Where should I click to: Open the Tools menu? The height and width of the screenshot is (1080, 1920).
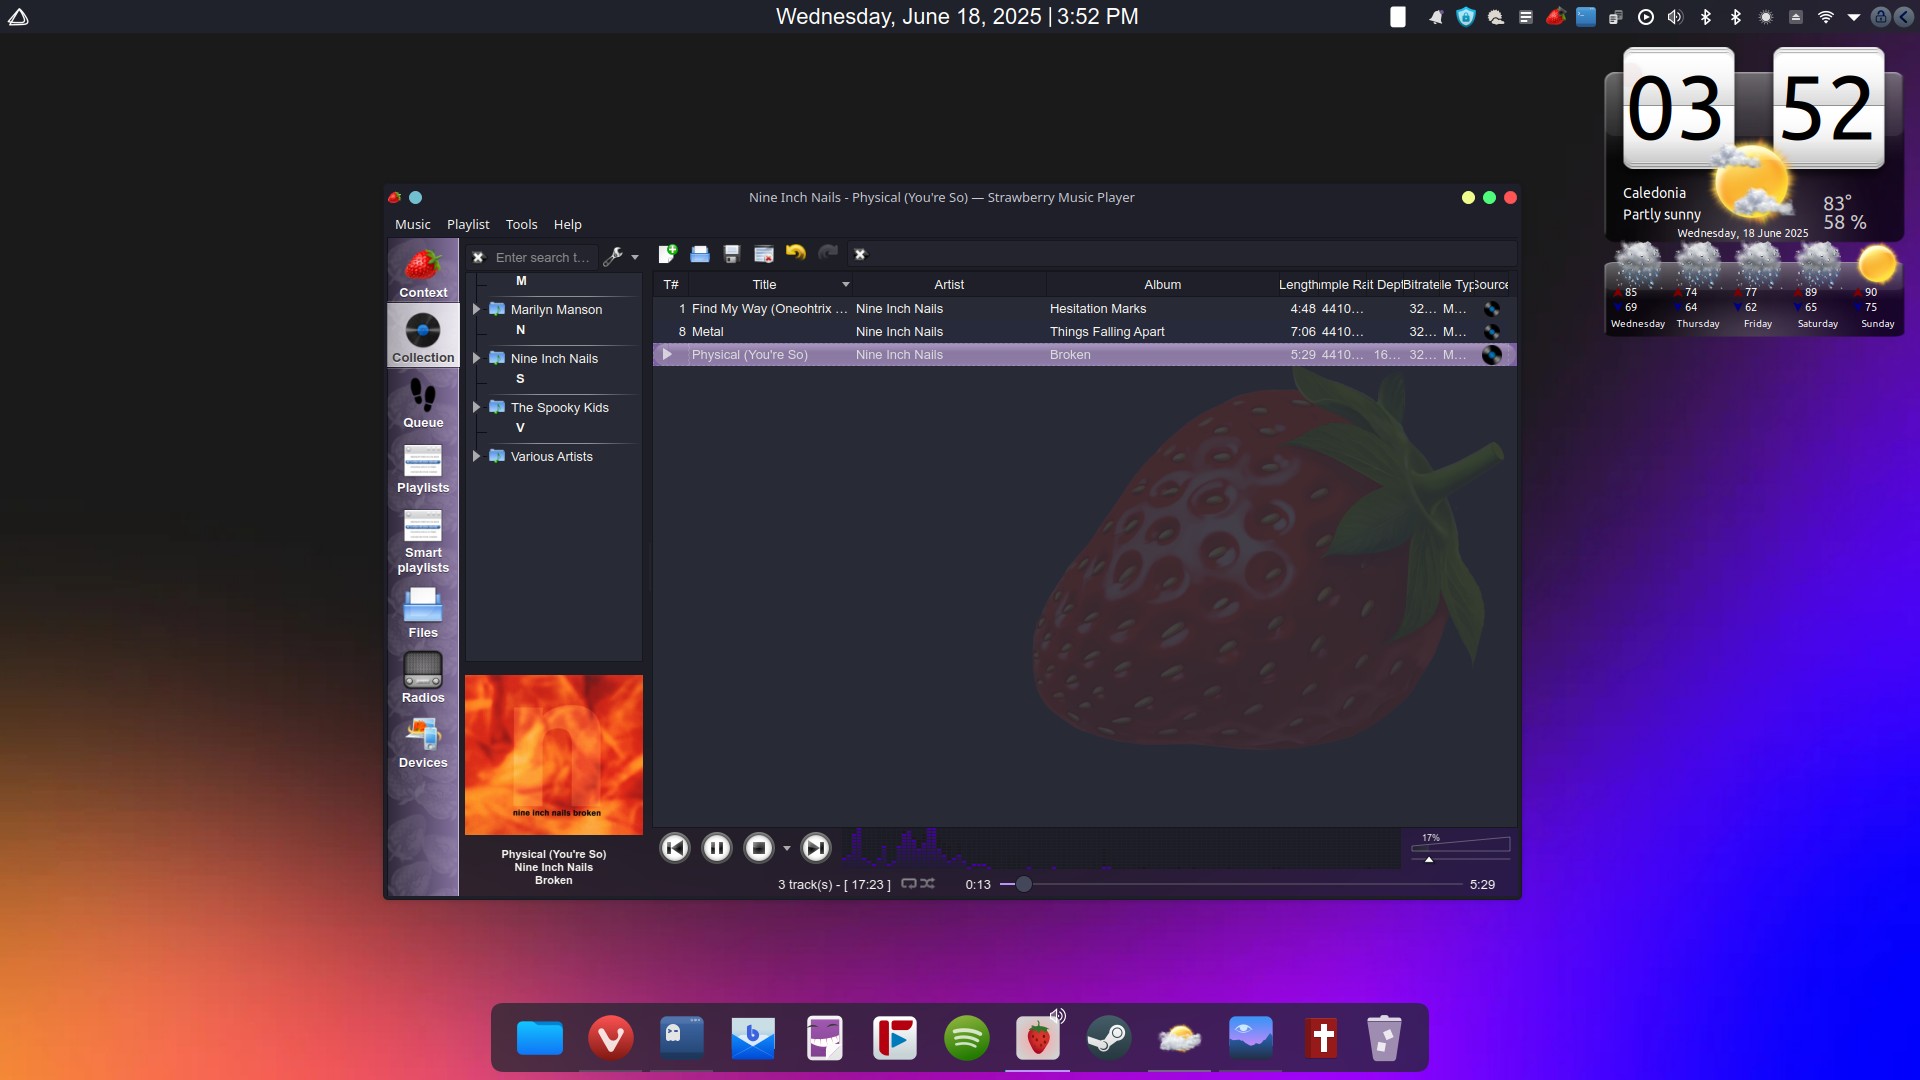point(521,224)
